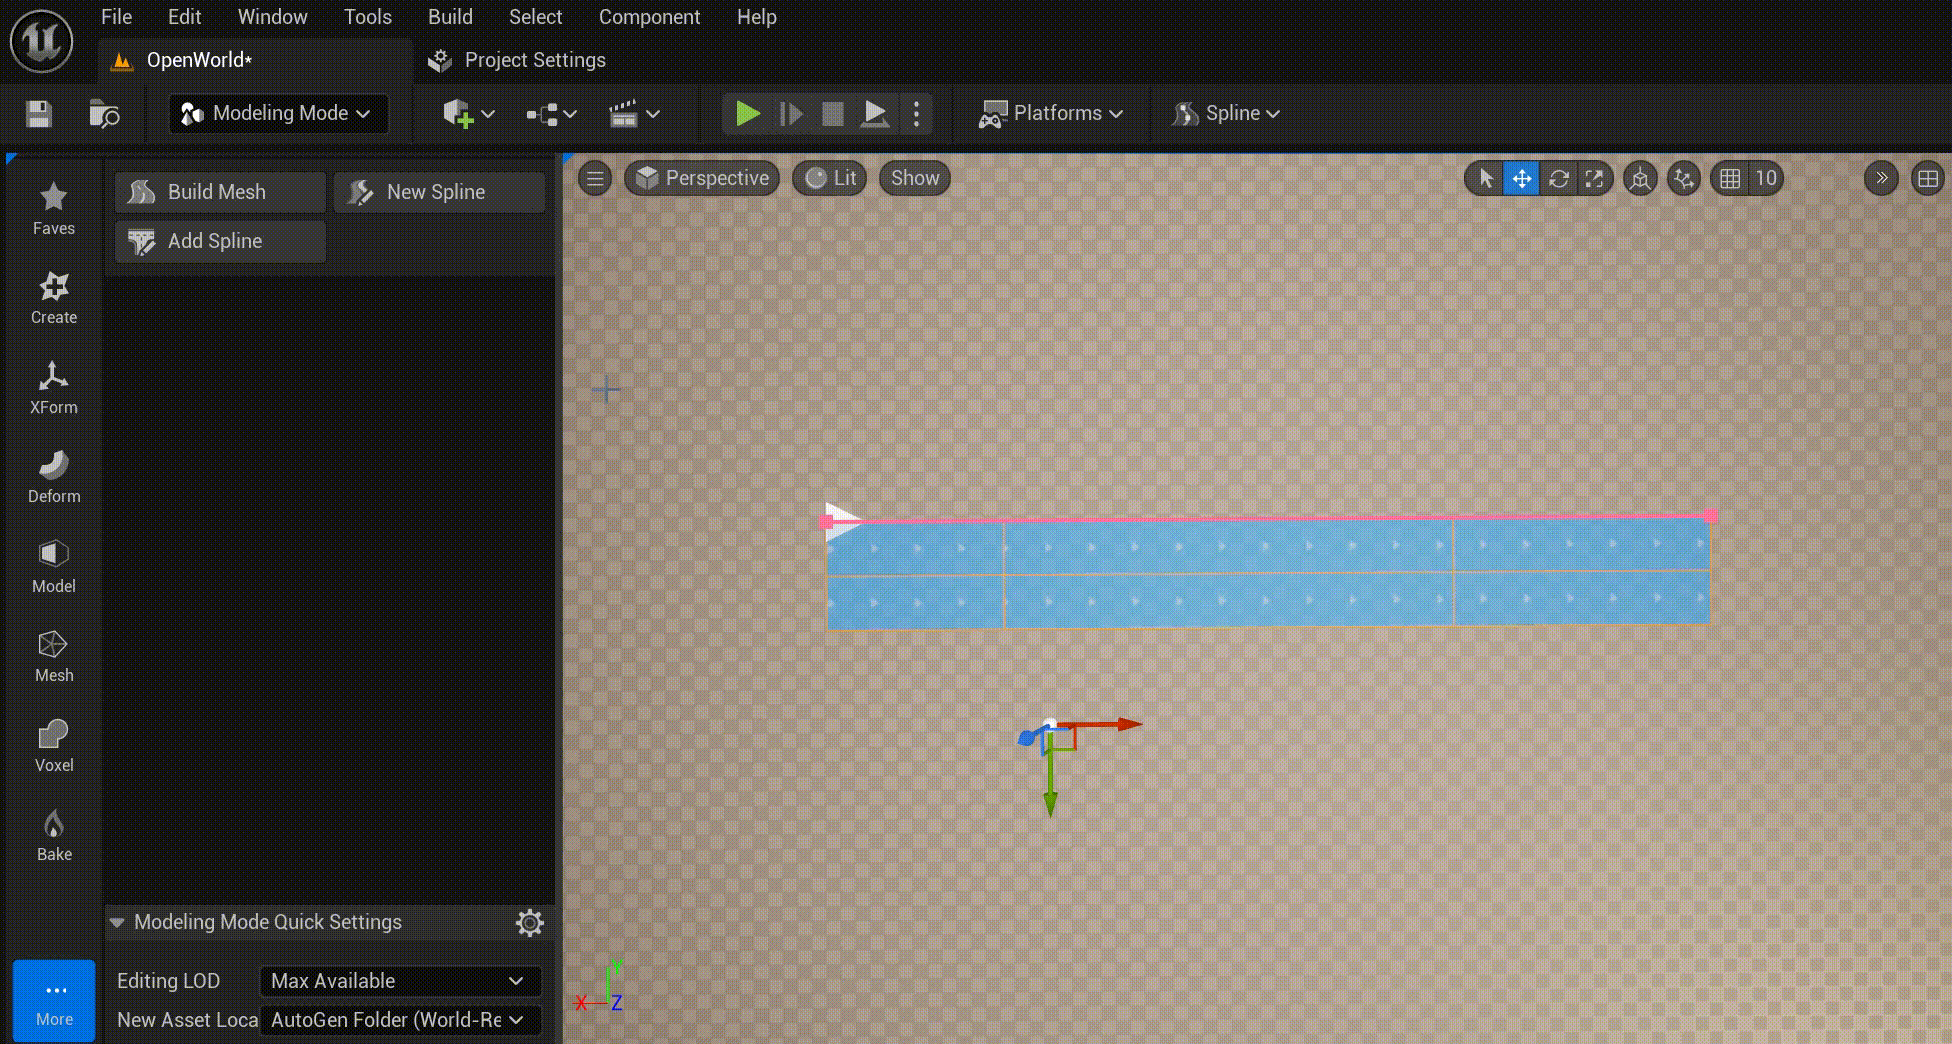Save the current level with the floppy icon

[39, 114]
